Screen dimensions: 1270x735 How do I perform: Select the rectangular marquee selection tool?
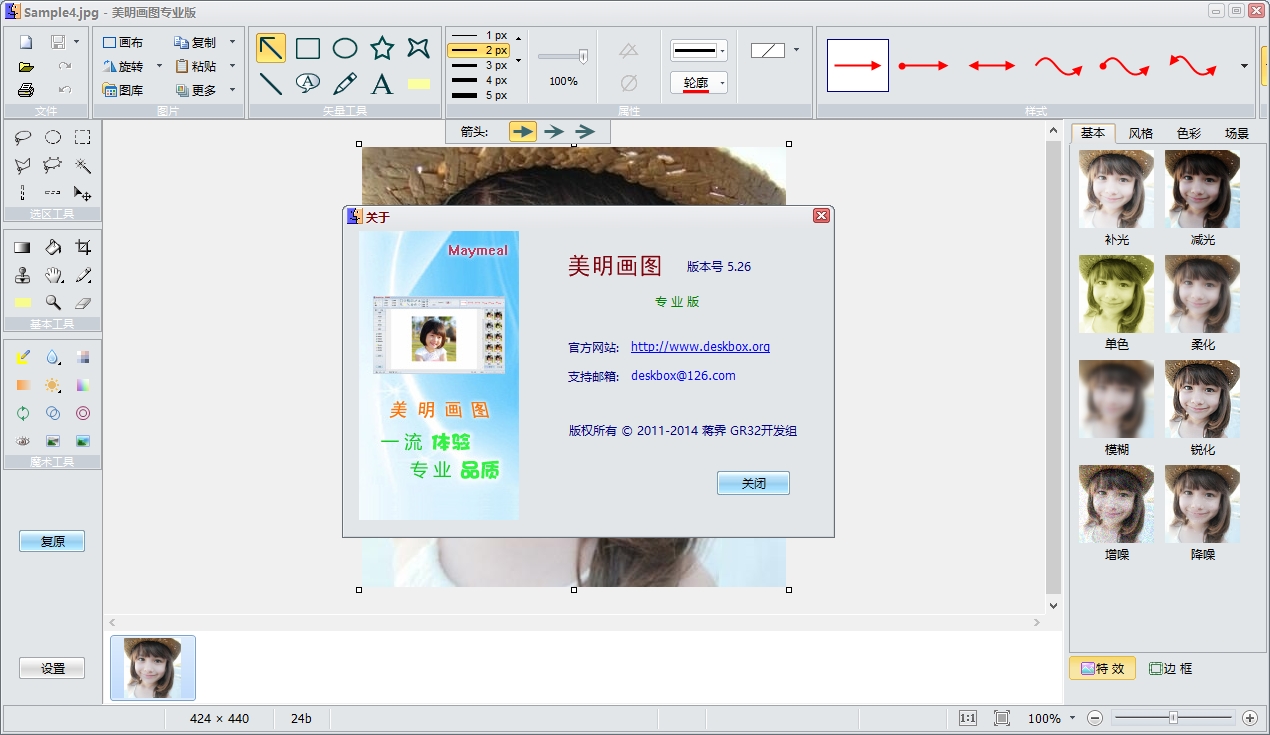pos(83,138)
